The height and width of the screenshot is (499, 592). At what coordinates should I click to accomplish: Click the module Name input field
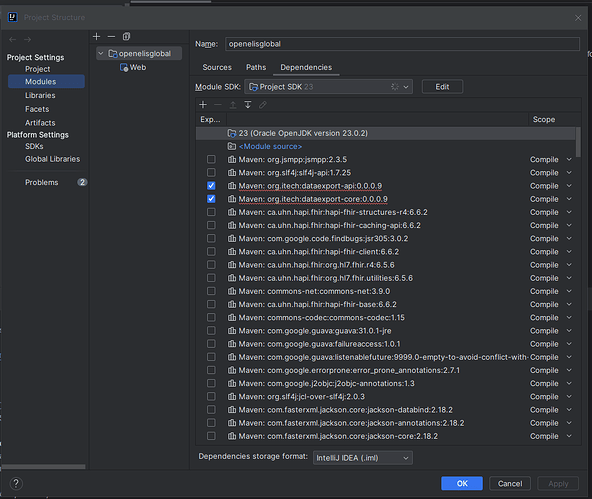[402, 44]
